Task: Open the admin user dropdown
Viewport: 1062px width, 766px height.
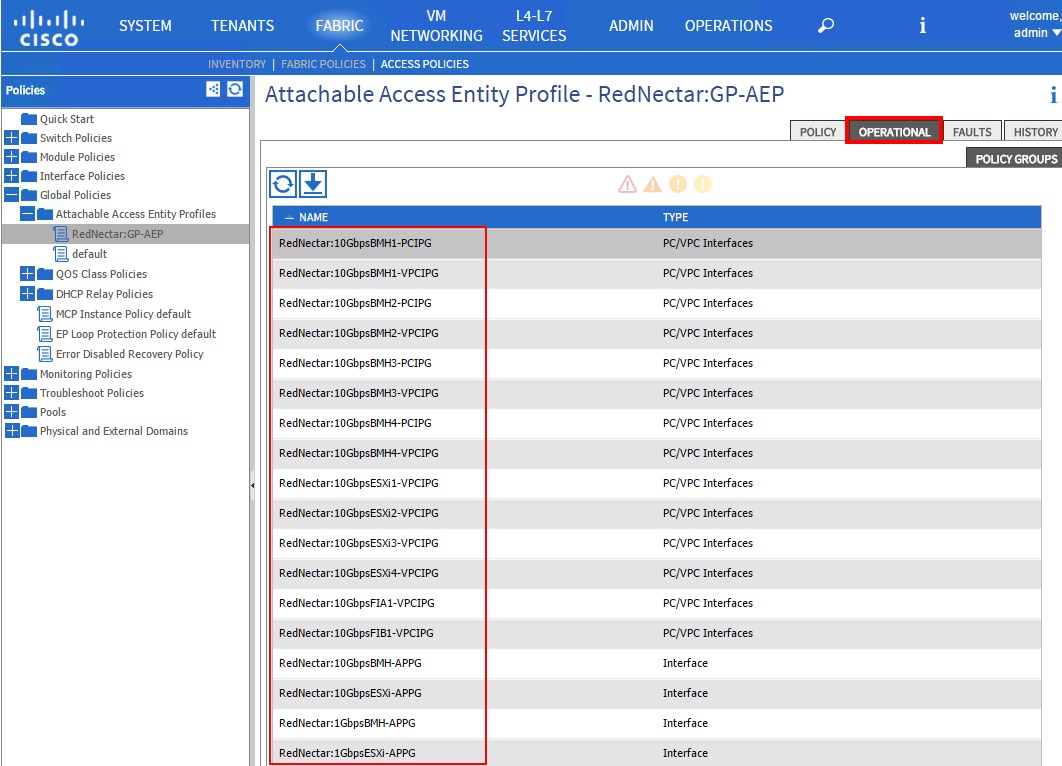Action: pyautogui.click(x=1037, y=33)
